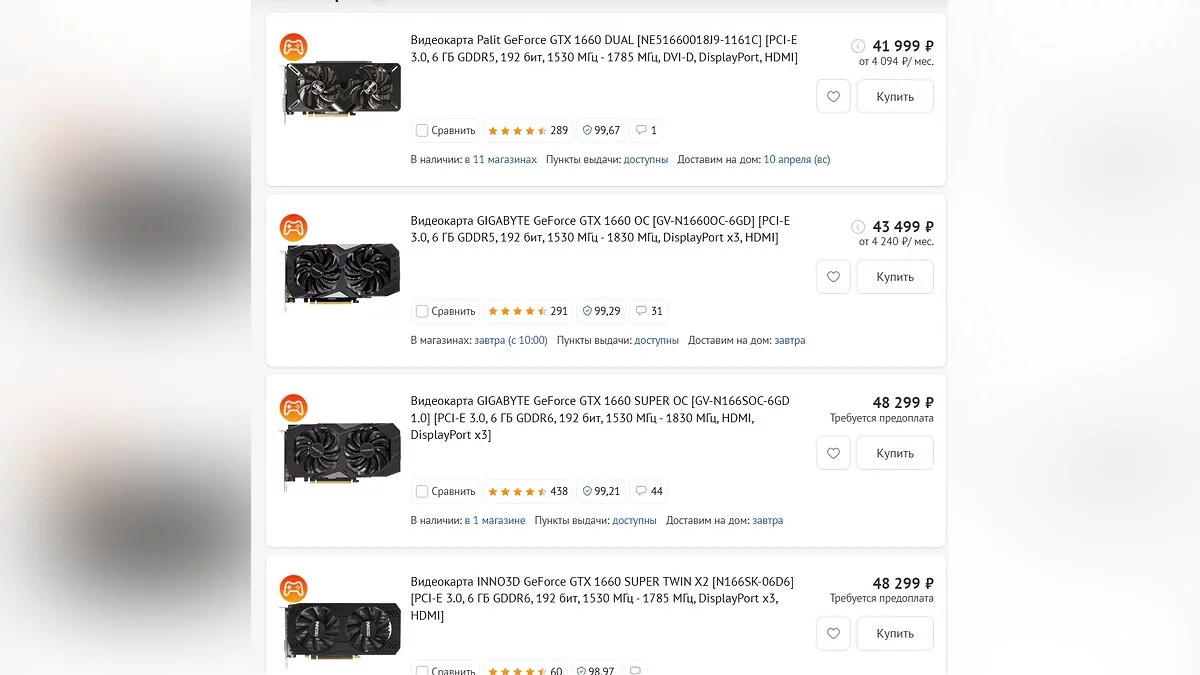Open the 'в 11 магазинах' availability link
The image size is (1200, 675).
(500, 160)
